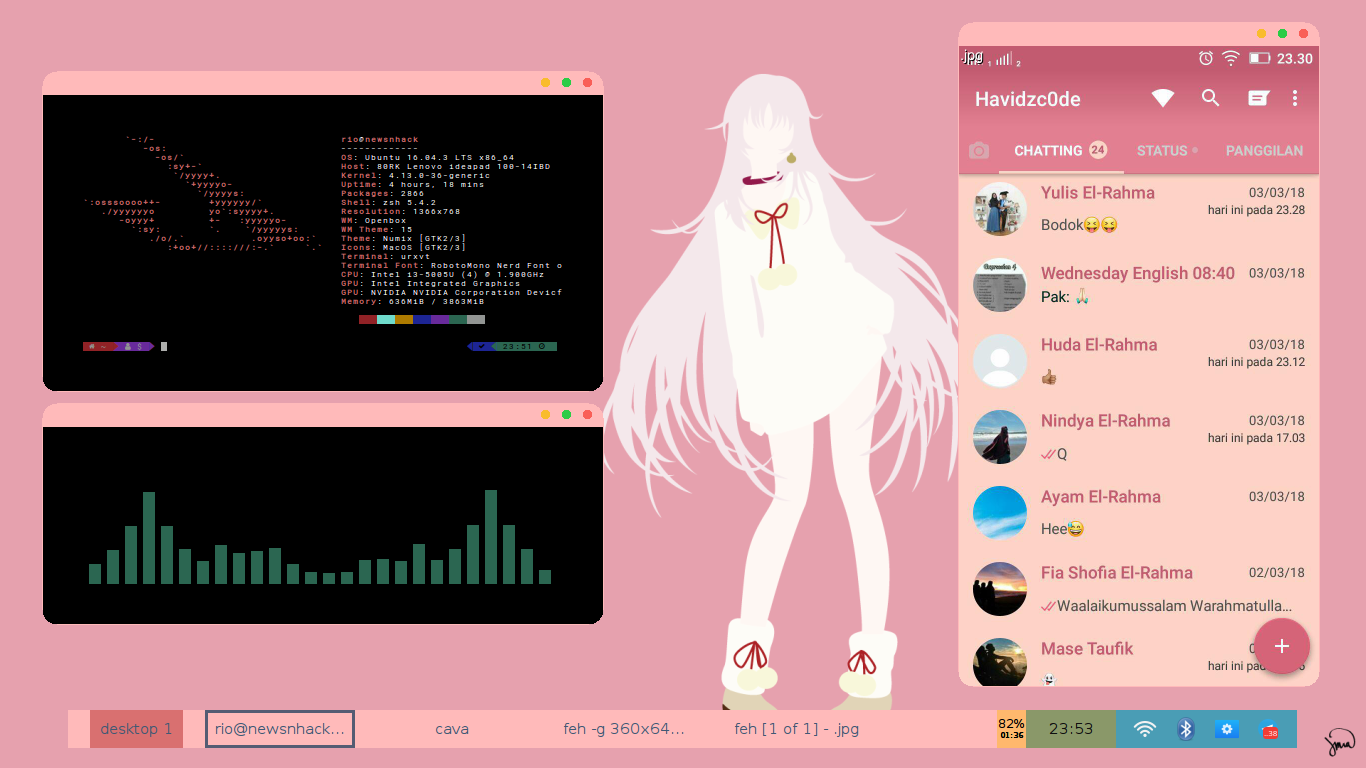
Task: Click the 23.30 time in phone status bar
Action: coord(1295,58)
